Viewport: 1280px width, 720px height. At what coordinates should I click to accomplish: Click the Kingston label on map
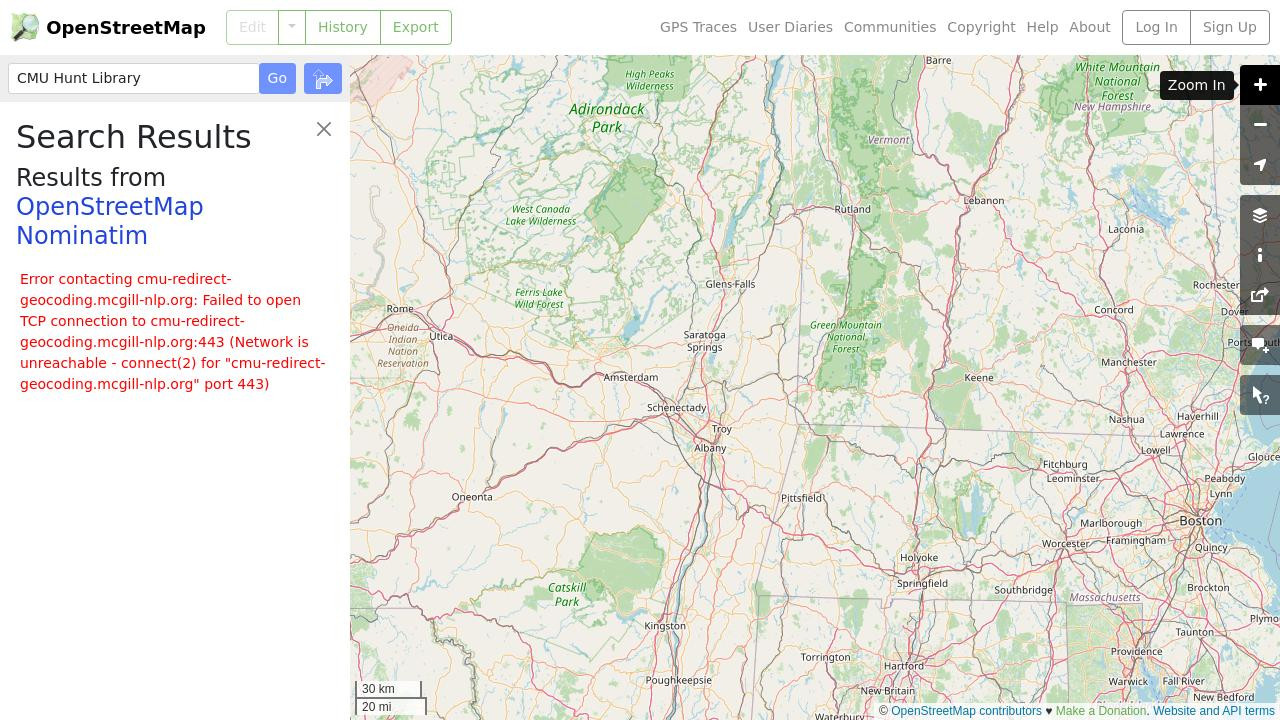(665, 626)
